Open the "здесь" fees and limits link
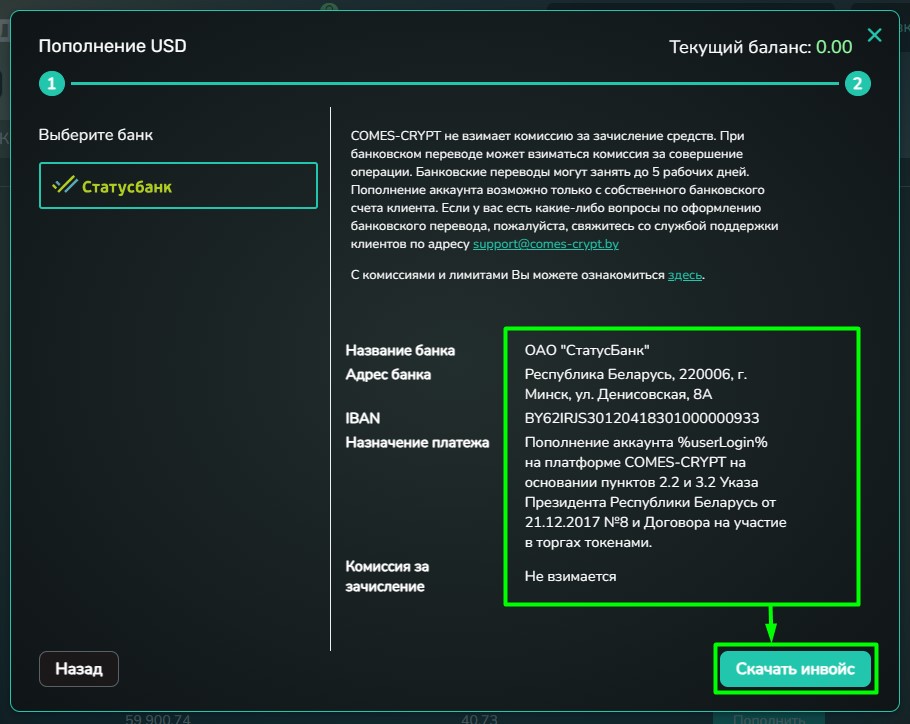The image size is (910, 724). click(685, 274)
